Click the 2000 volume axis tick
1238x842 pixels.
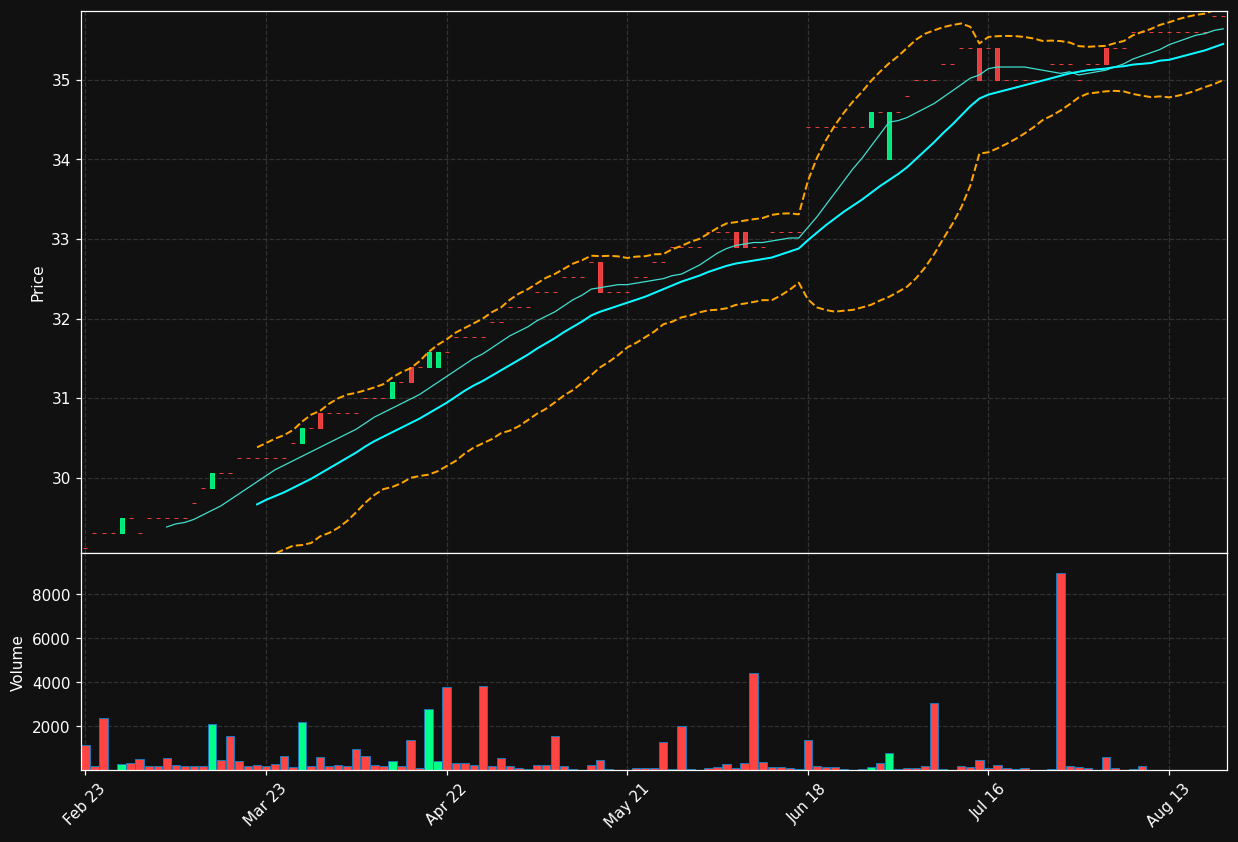click(x=53, y=727)
